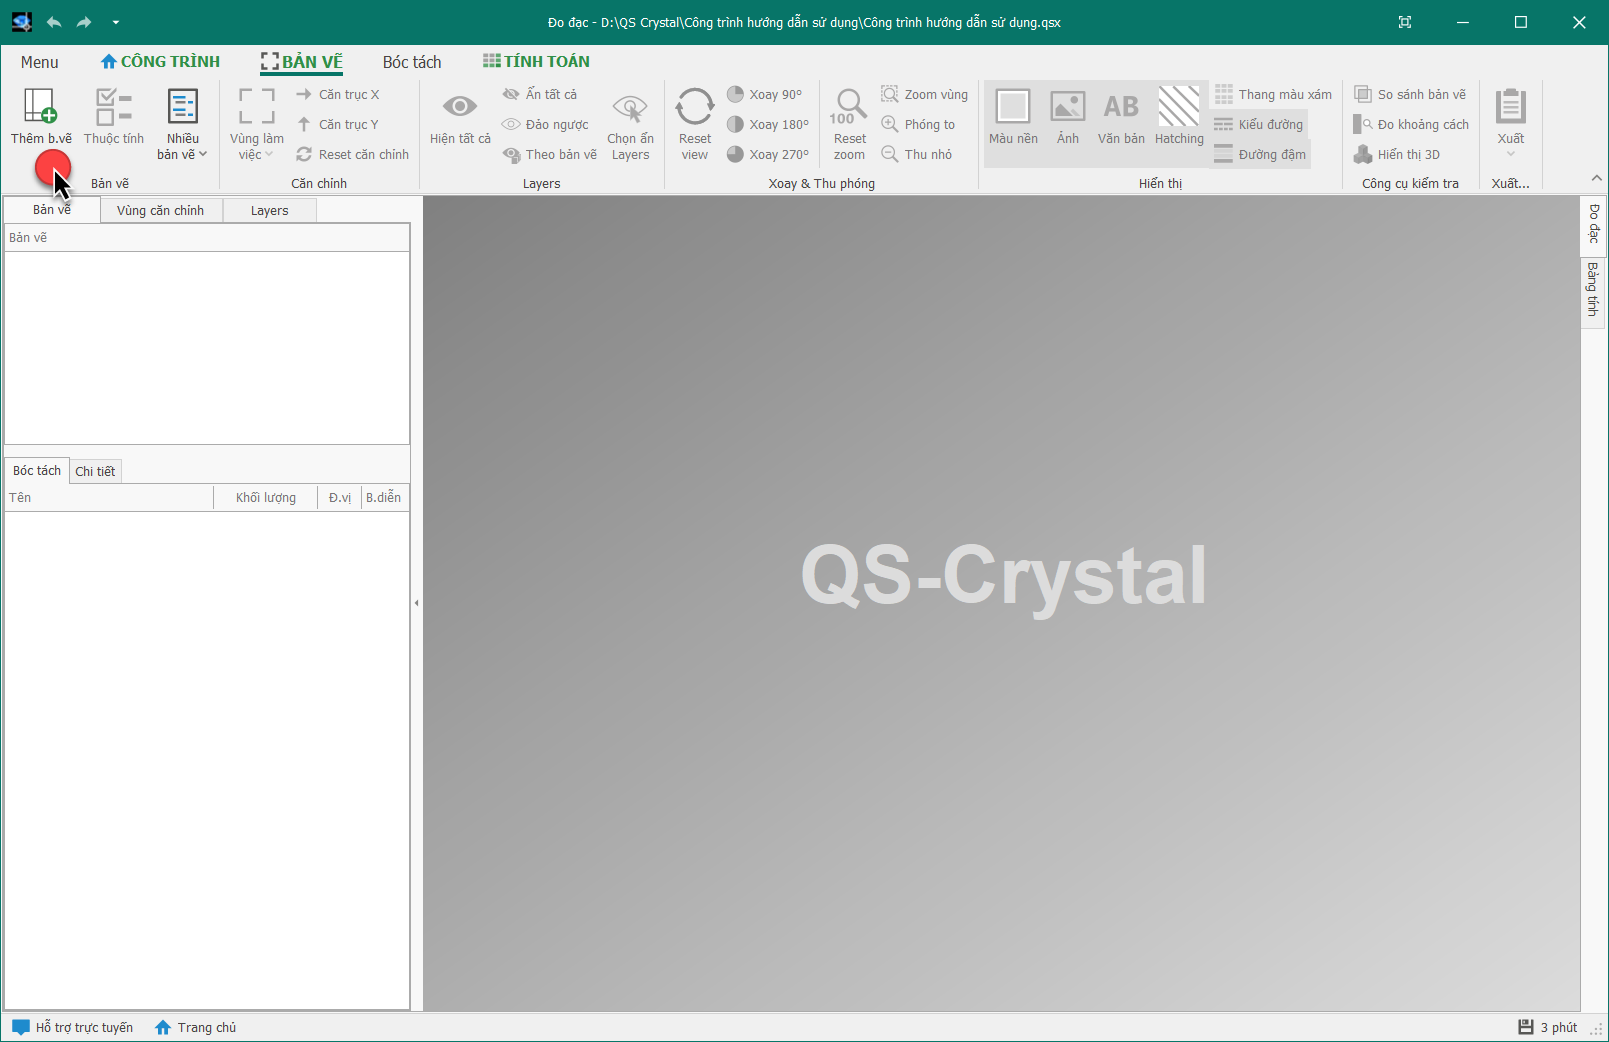Viewport: 1609px width, 1042px height.
Task: Expand Vùng làm việc dropdown
Action: click(256, 124)
